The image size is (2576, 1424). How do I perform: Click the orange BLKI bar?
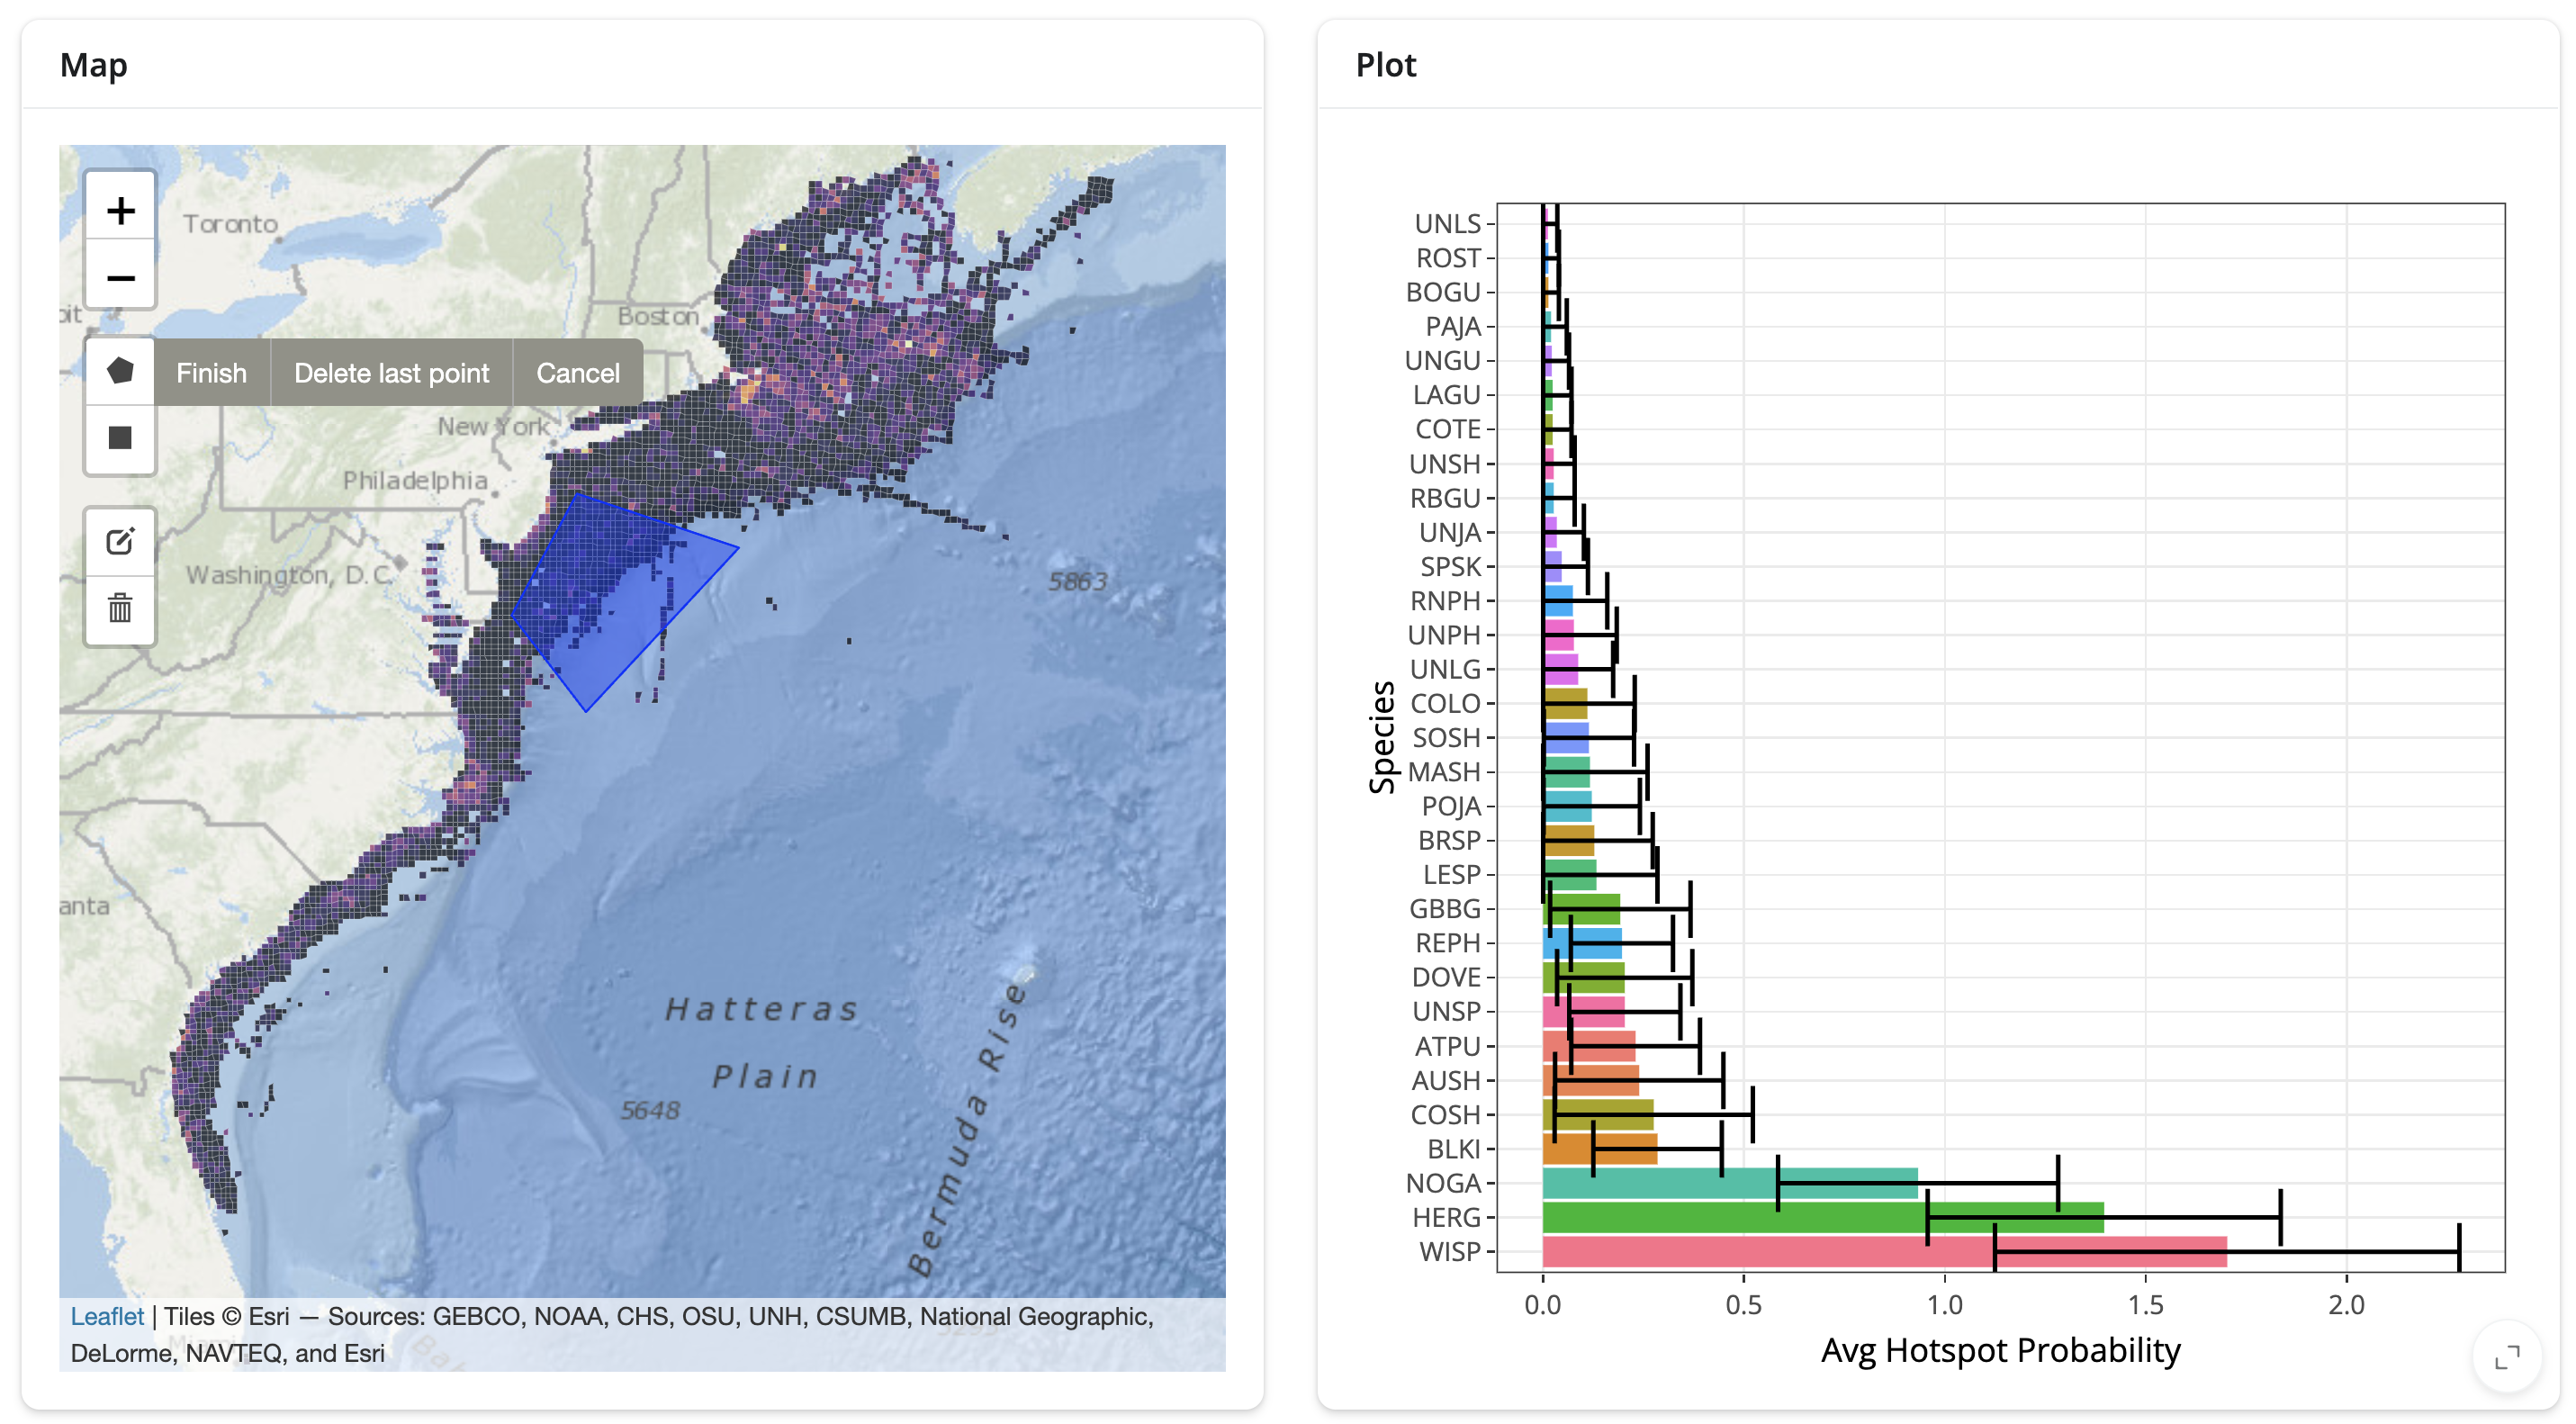(x=1599, y=1149)
